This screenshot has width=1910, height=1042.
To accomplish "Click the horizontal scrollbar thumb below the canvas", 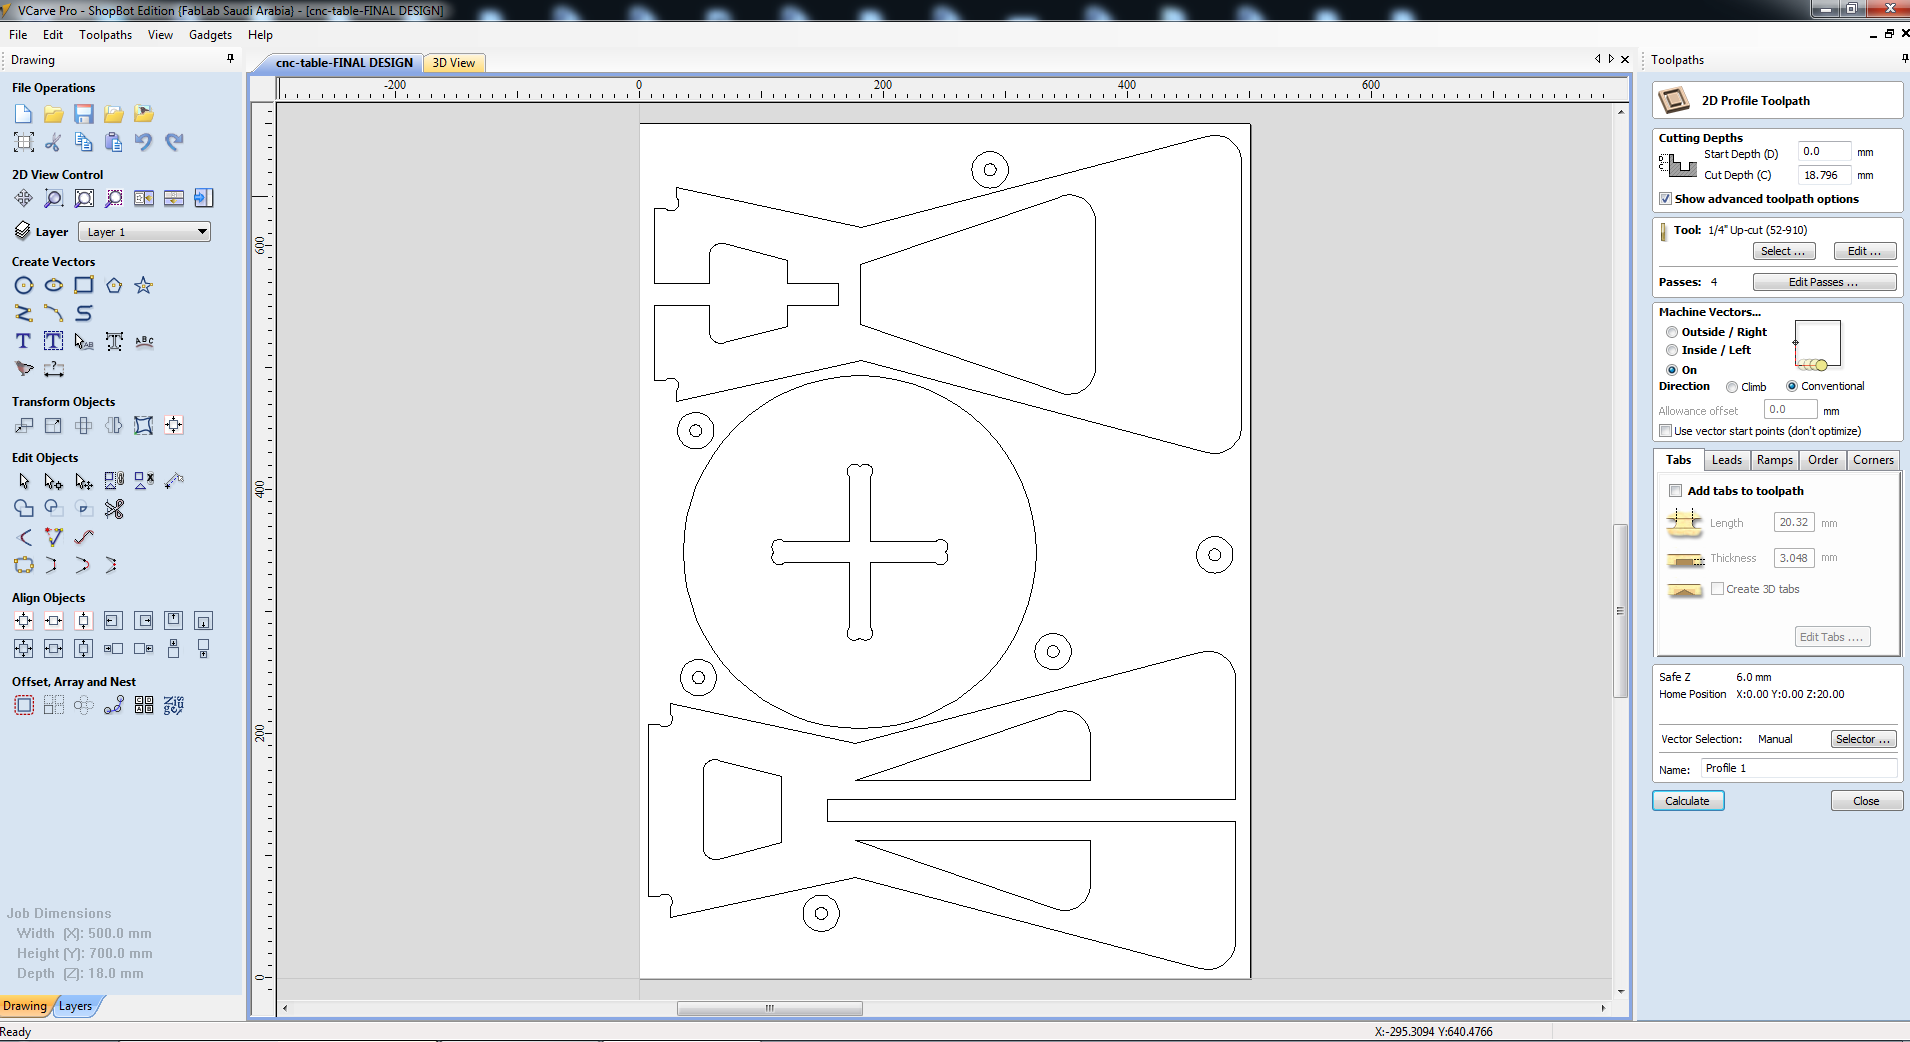I will tap(769, 1008).
